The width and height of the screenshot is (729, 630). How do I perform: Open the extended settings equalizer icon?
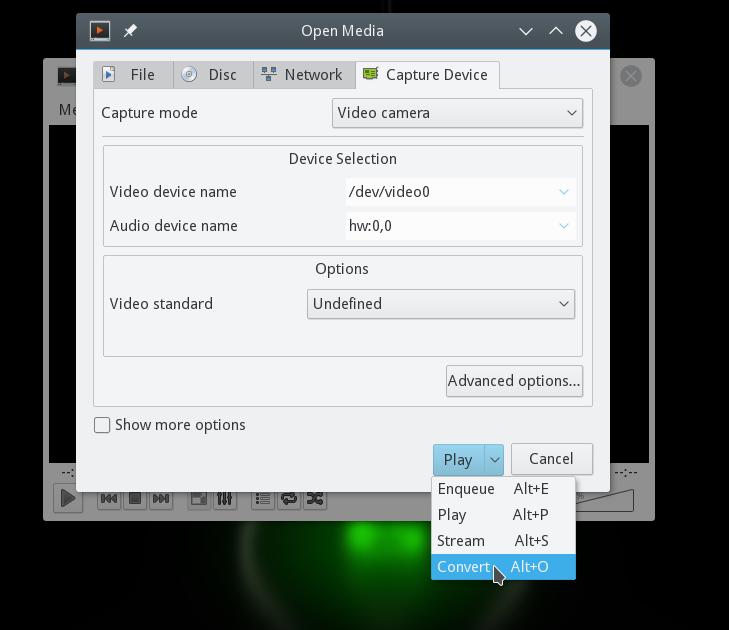point(225,499)
